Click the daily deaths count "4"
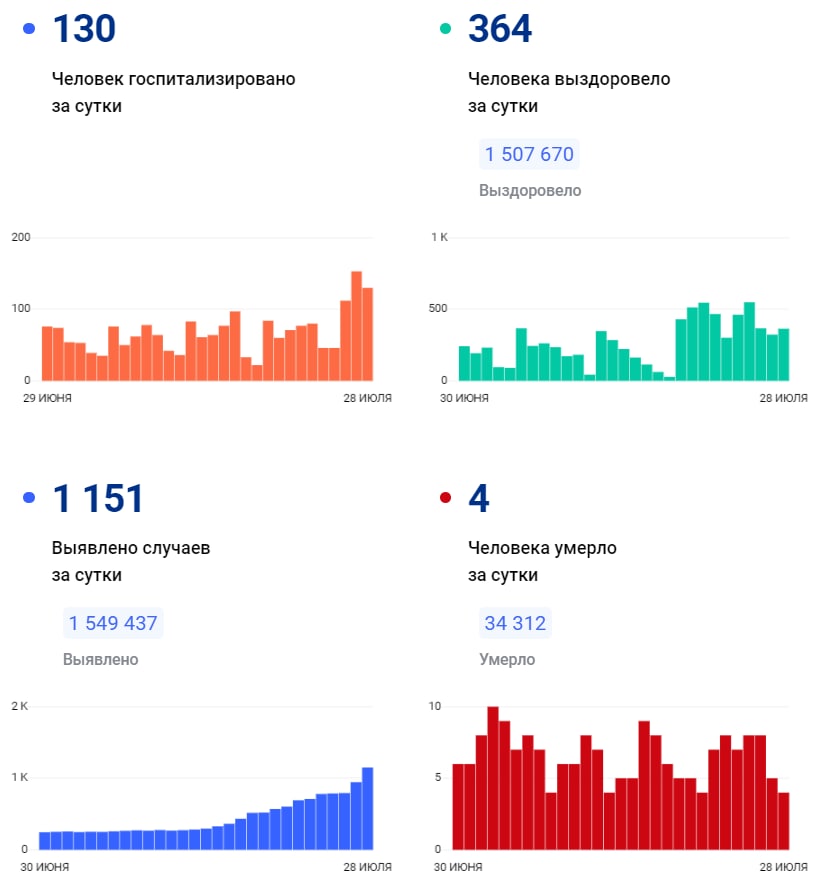The image size is (830, 895). [x=479, y=498]
